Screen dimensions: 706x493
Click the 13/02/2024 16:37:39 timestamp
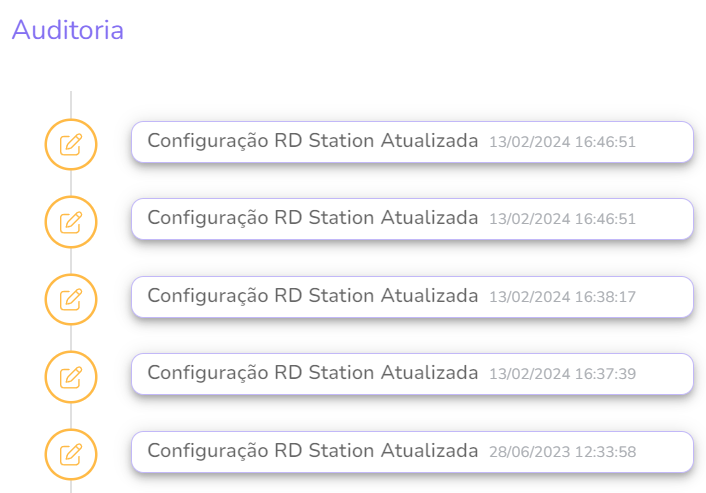pyautogui.click(x=562, y=374)
